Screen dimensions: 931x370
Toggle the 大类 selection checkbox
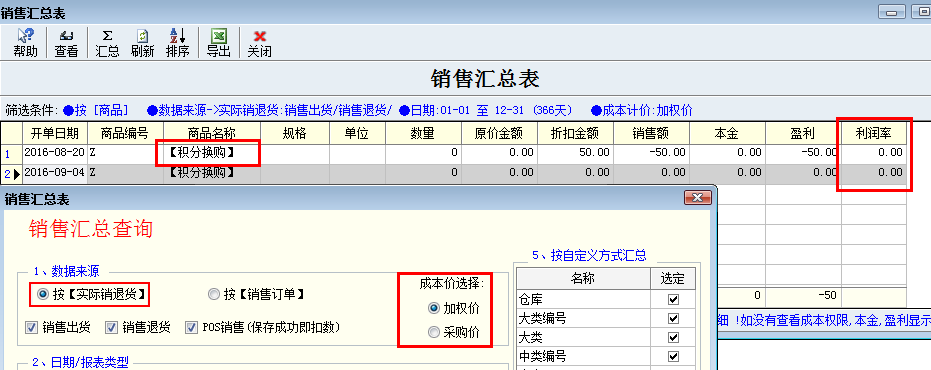coord(673,337)
